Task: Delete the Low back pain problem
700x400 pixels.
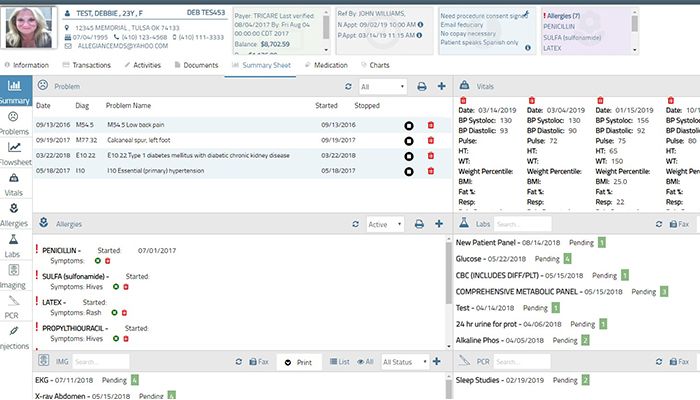Action: 431,125
